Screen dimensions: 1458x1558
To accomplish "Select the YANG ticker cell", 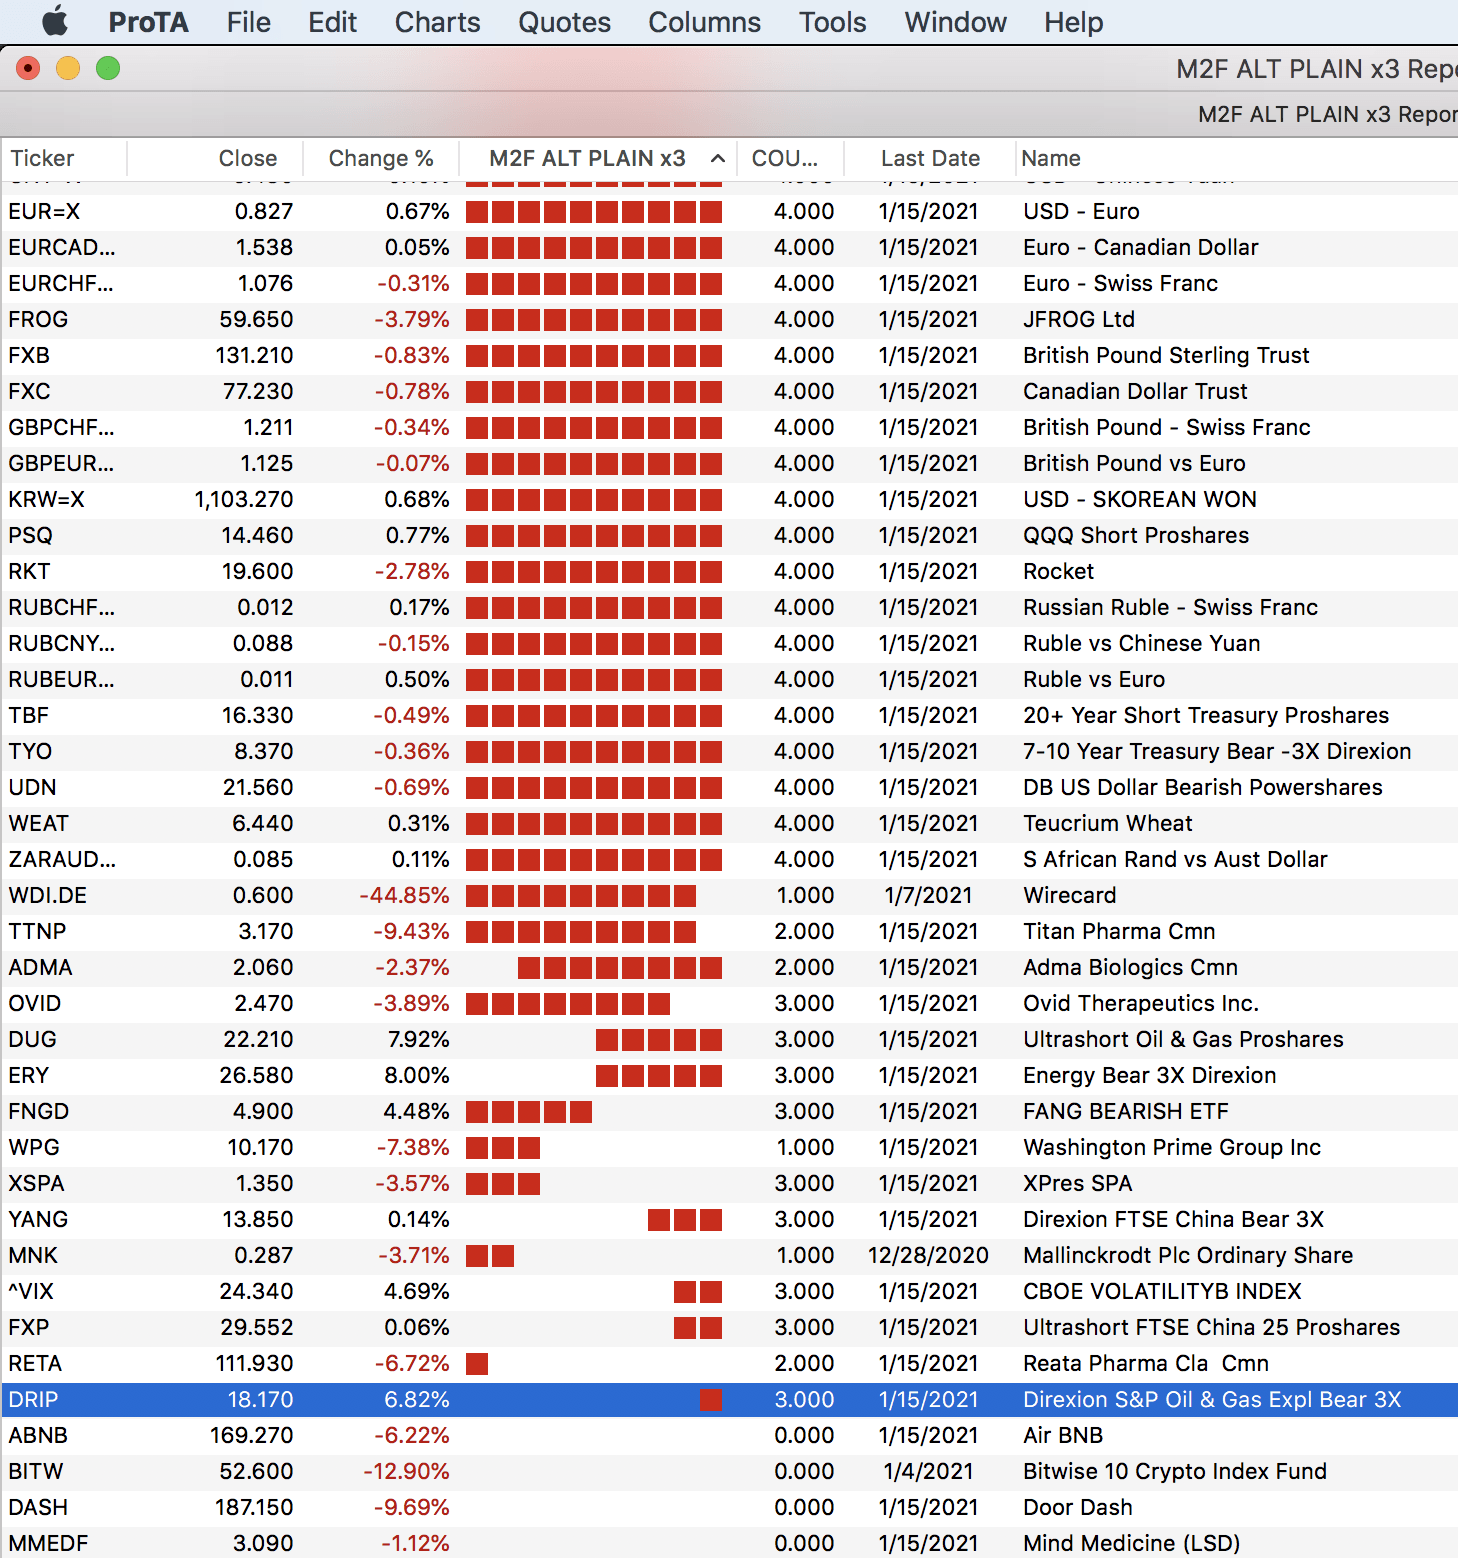I will (x=38, y=1219).
